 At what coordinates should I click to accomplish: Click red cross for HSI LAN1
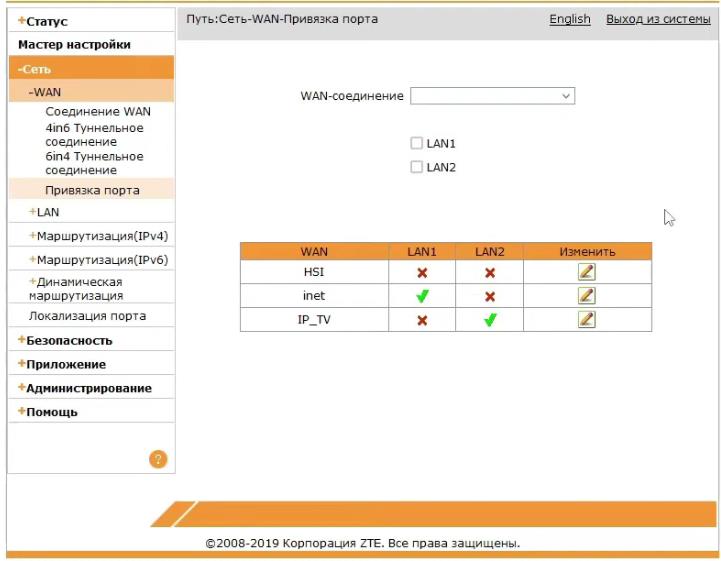[x=422, y=272]
